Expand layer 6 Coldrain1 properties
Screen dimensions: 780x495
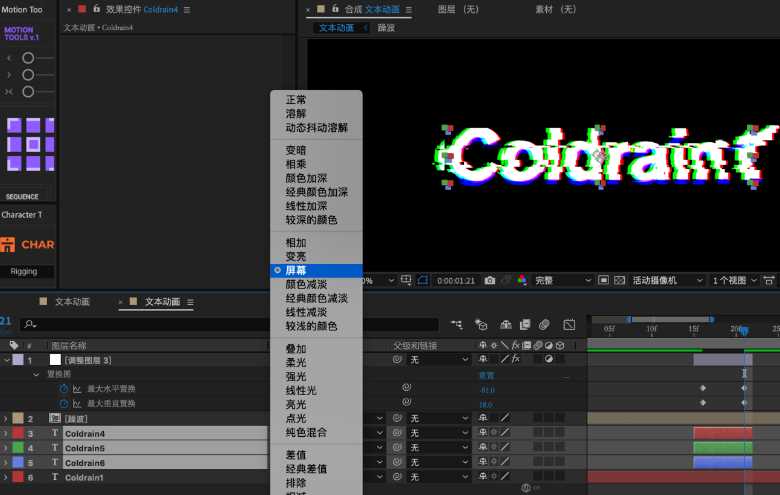point(5,477)
